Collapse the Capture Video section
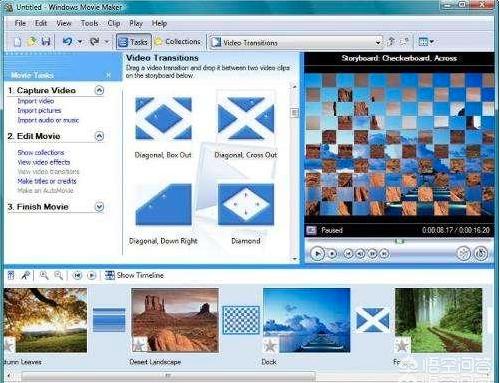500x383 pixels. [x=99, y=90]
